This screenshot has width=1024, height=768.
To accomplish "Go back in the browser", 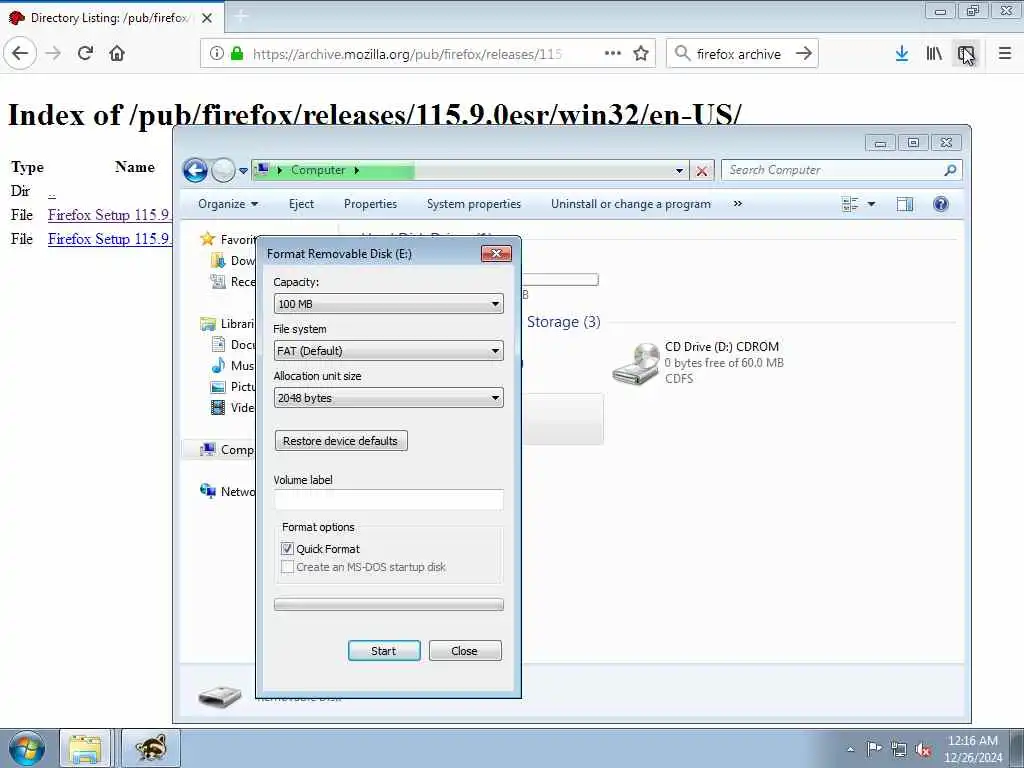I will (x=20, y=54).
